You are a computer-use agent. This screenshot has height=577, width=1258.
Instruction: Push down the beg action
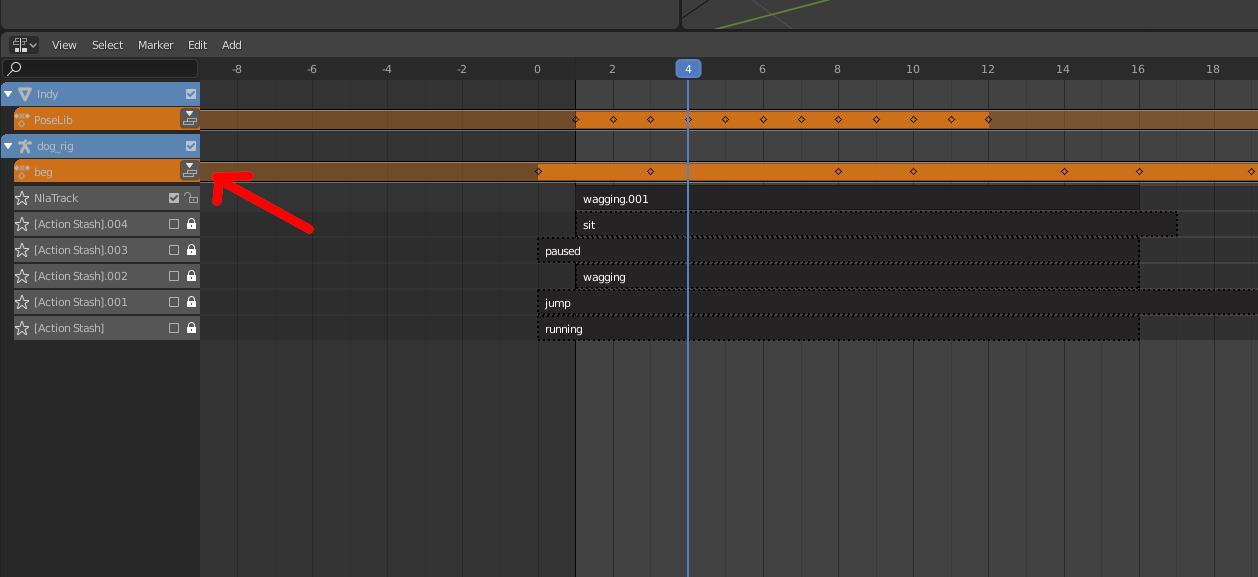189,171
